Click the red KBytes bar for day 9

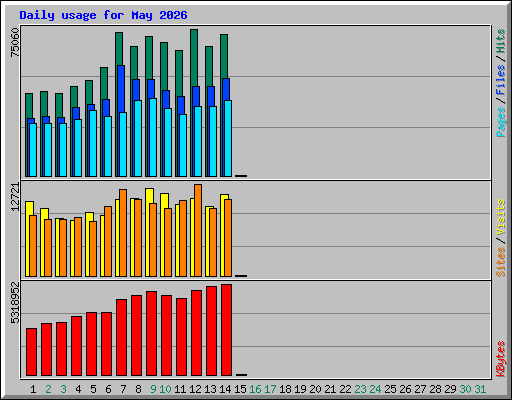click(x=151, y=333)
